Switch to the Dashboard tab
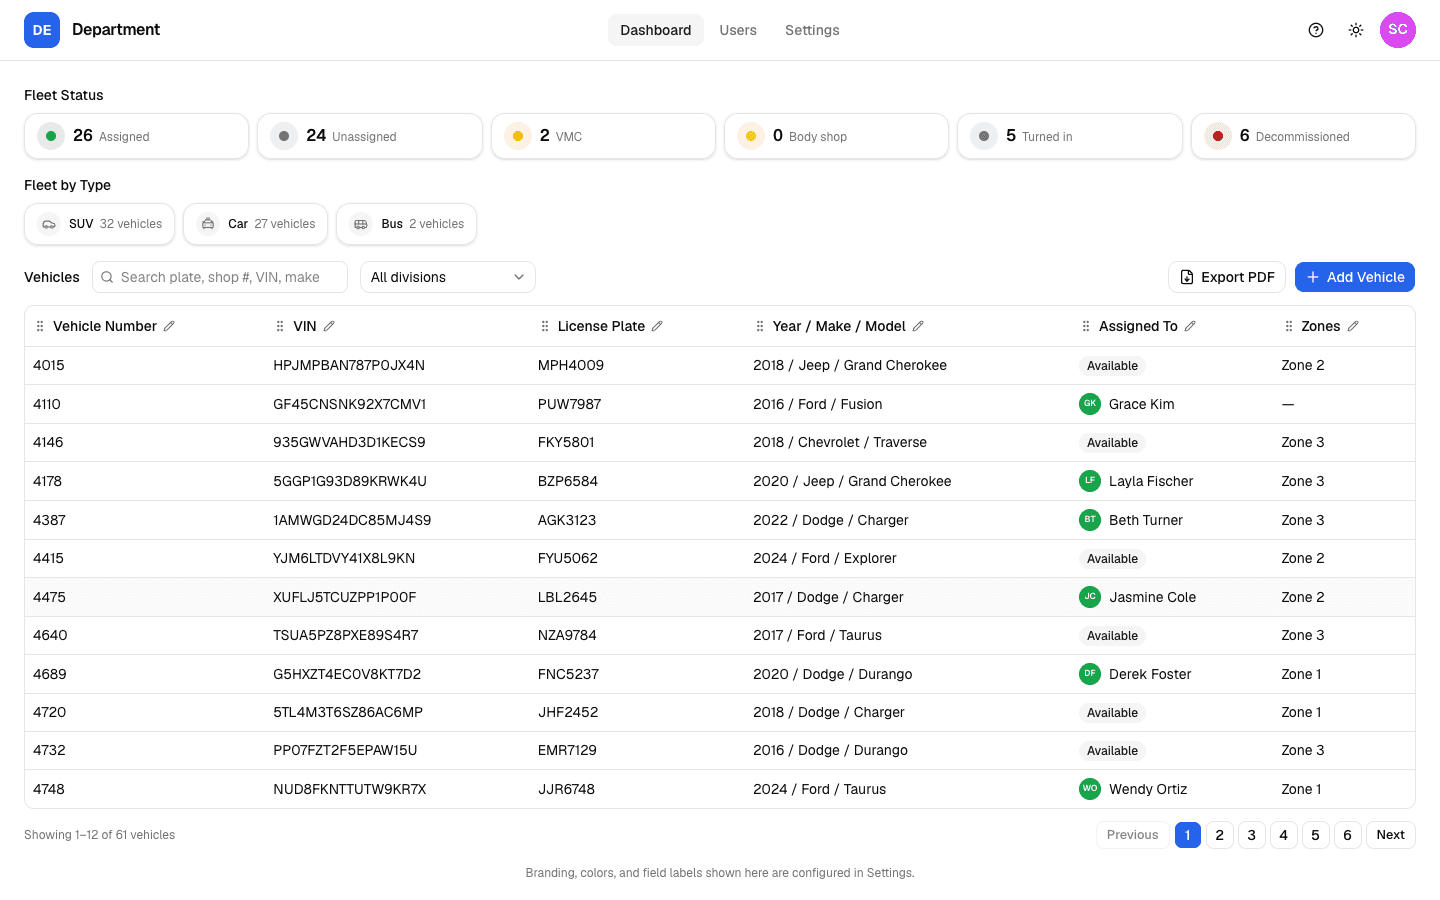This screenshot has width=1440, height=900. 655,30
